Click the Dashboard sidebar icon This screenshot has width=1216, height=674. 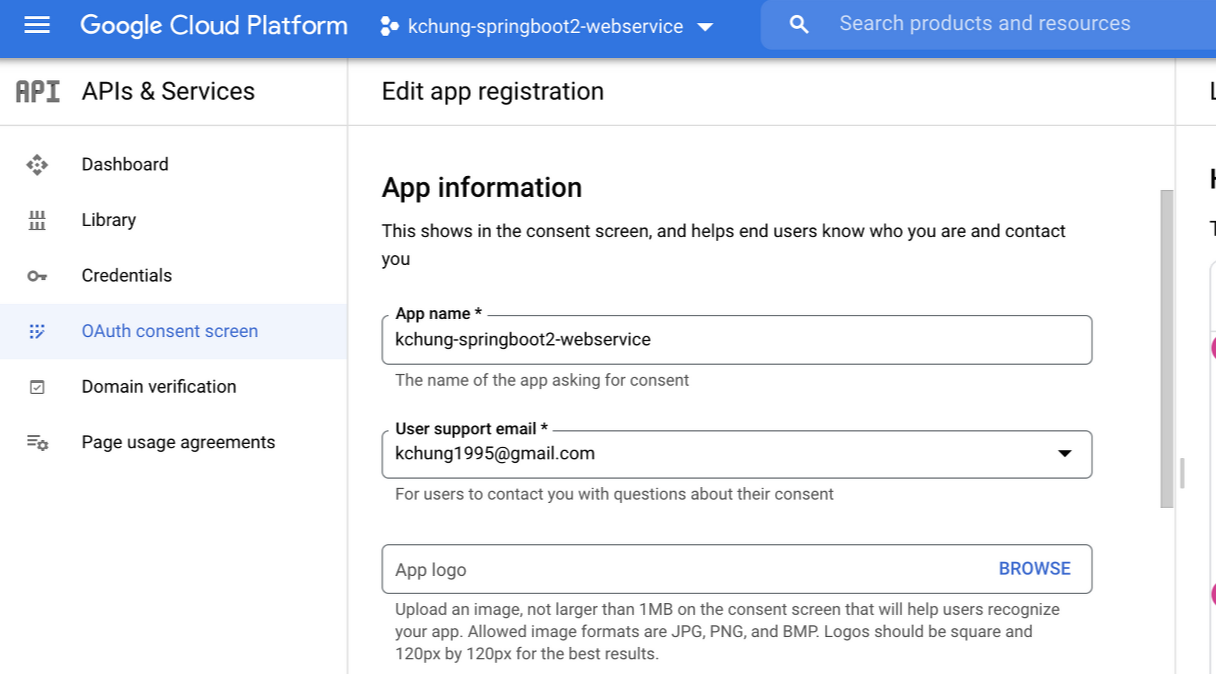[37, 165]
